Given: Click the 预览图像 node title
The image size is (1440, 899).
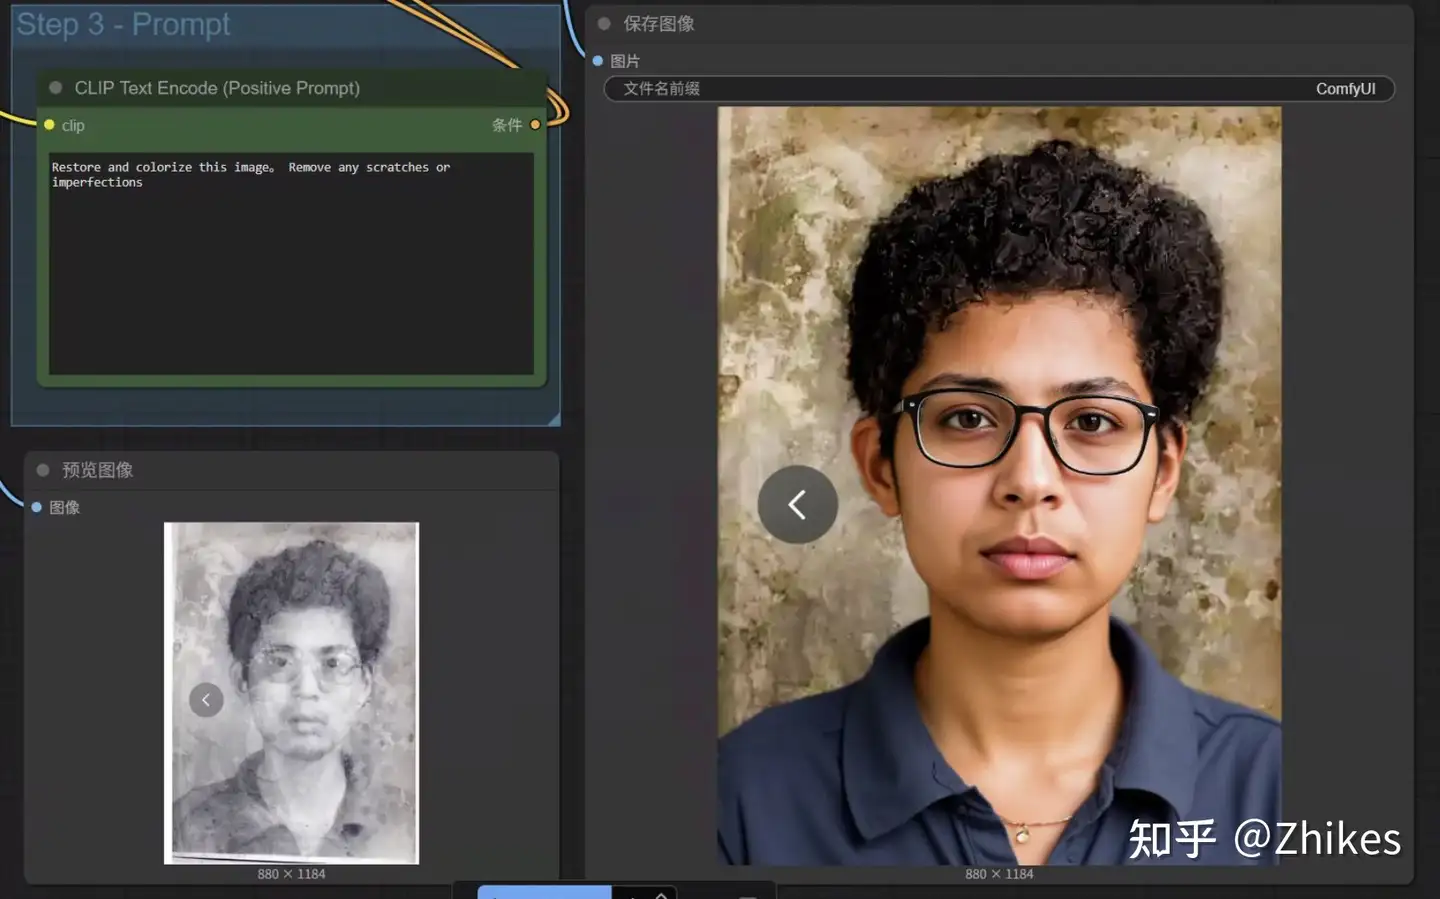Looking at the screenshot, I should tap(98, 470).
